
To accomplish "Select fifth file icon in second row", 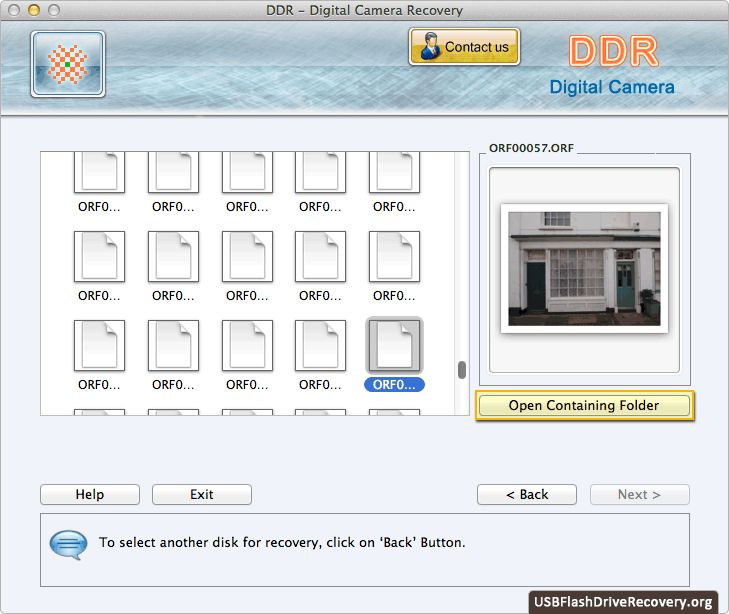I will [395, 257].
